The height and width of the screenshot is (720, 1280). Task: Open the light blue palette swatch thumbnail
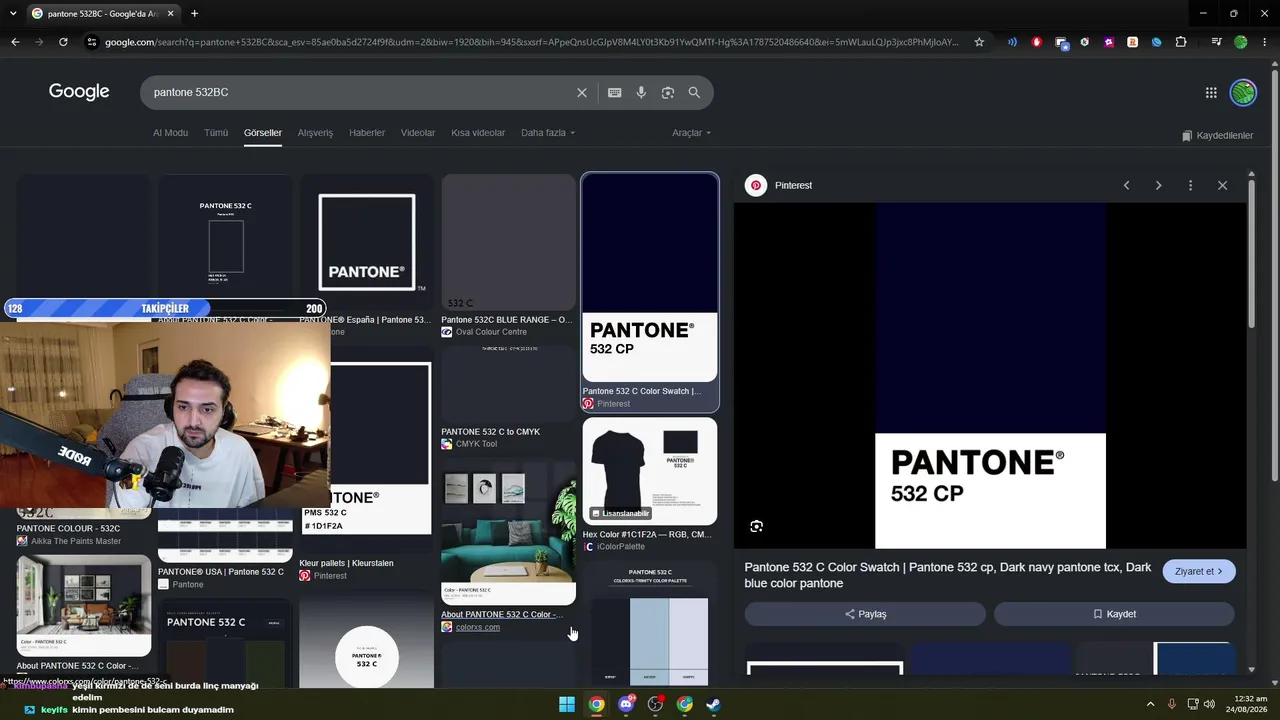(x=650, y=625)
